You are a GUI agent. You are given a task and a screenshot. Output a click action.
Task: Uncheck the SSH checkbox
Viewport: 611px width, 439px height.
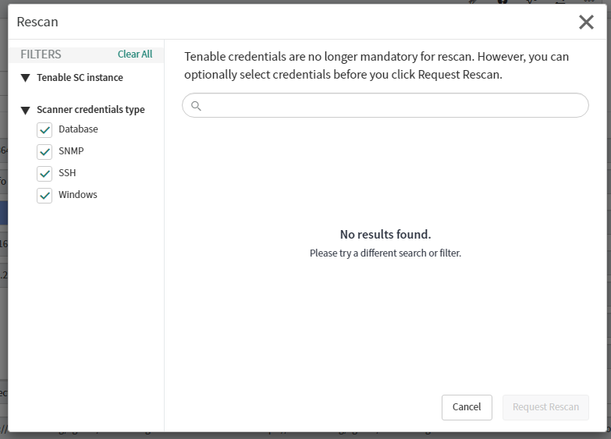(x=44, y=173)
